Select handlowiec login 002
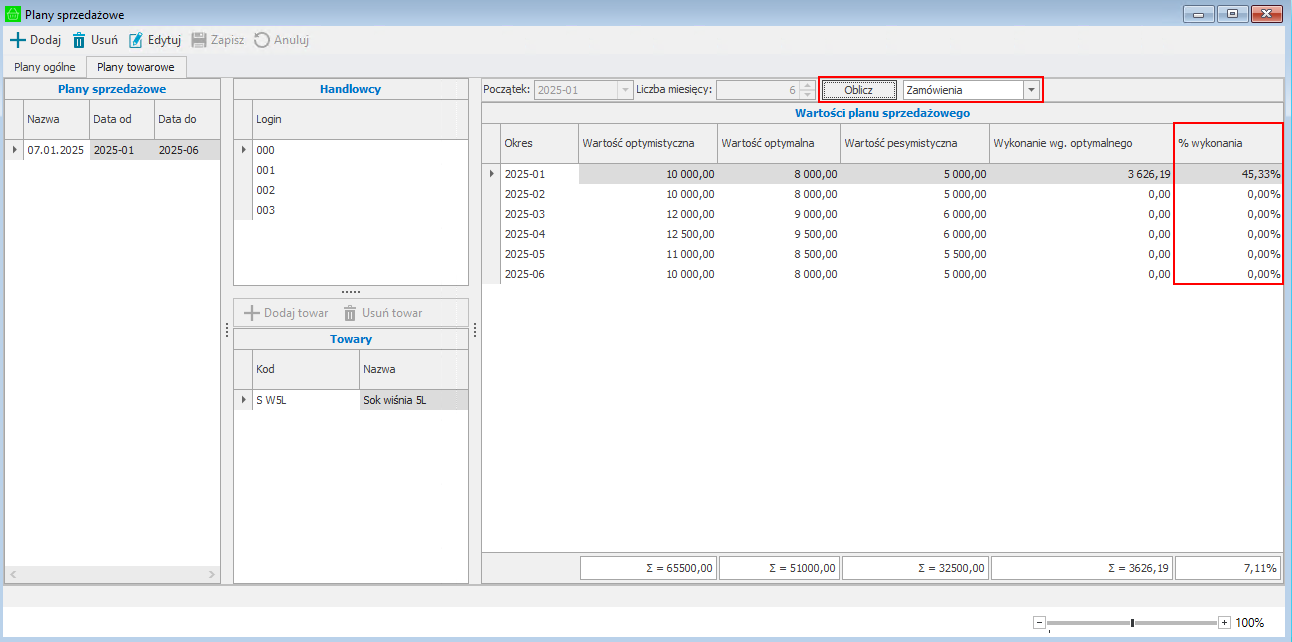The width and height of the screenshot is (1292, 642). pyautogui.click(x=265, y=190)
